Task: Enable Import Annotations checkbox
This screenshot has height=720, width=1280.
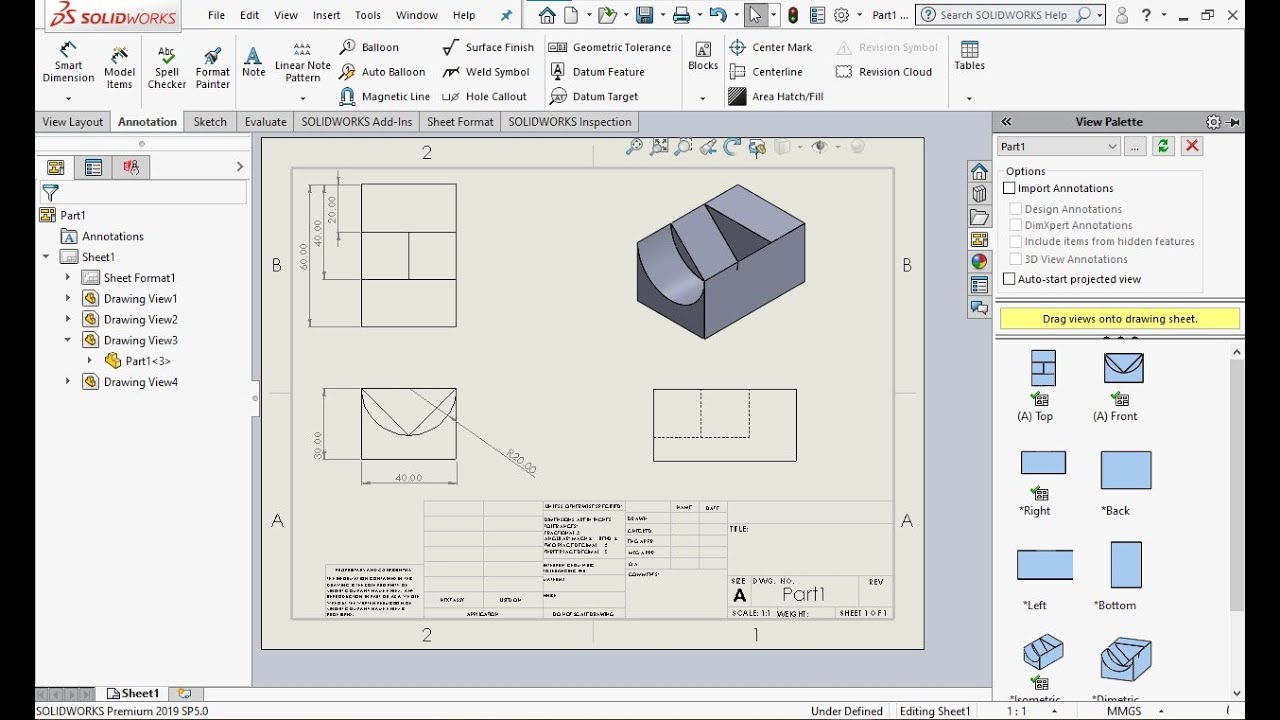Action: coord(1009,188)
